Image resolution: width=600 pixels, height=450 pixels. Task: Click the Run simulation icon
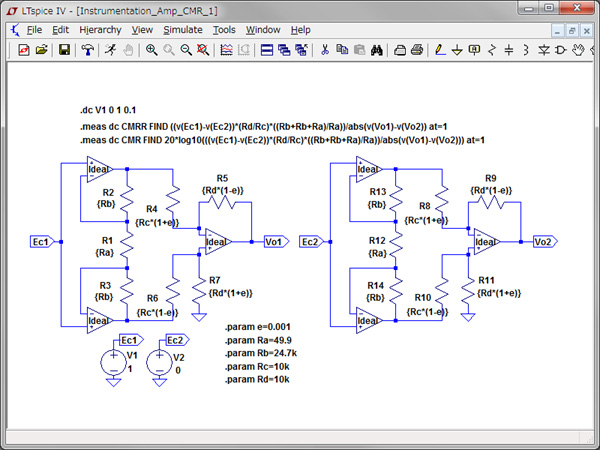tap(111, 49)
